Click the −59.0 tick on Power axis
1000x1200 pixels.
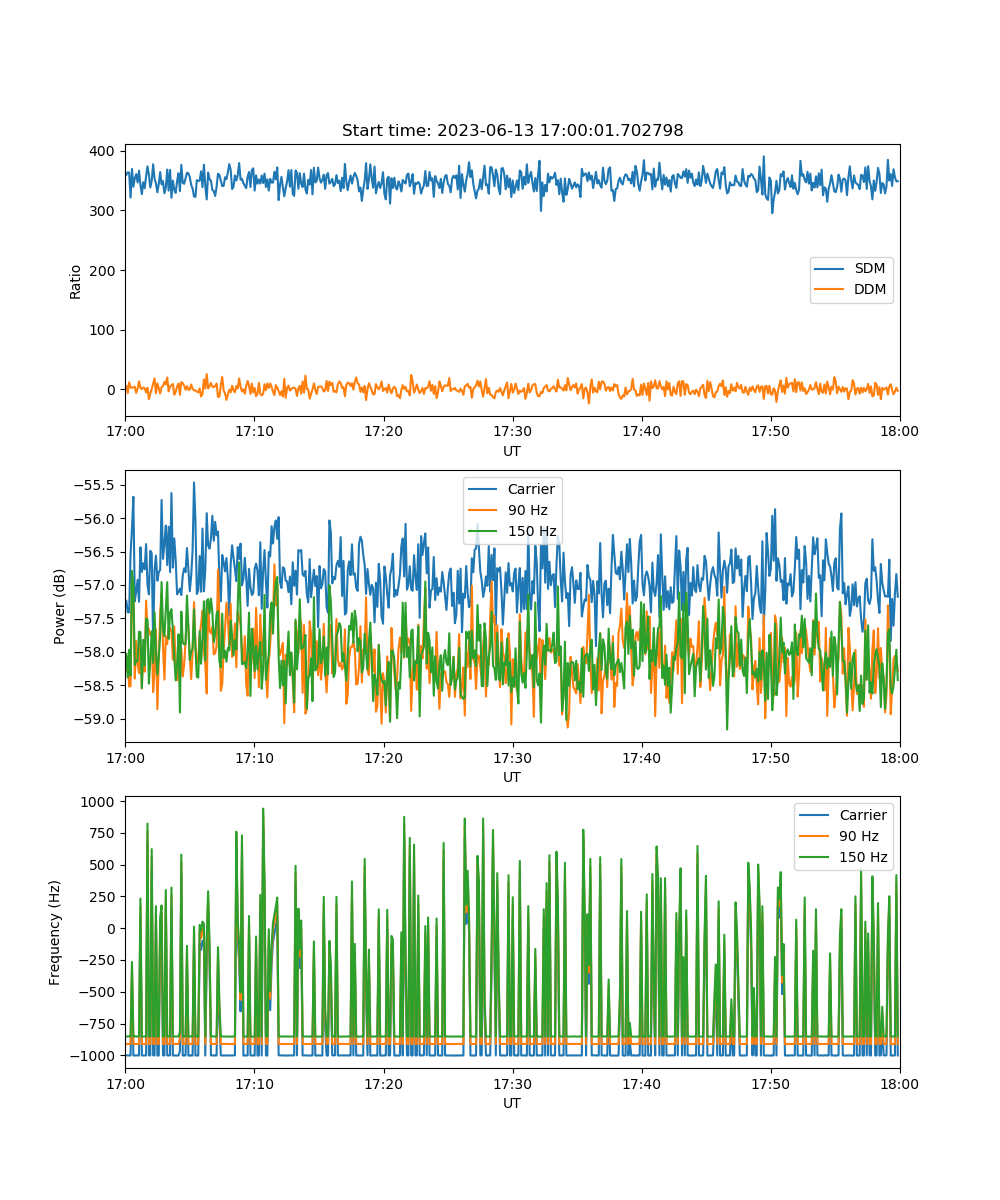[94, 719]
